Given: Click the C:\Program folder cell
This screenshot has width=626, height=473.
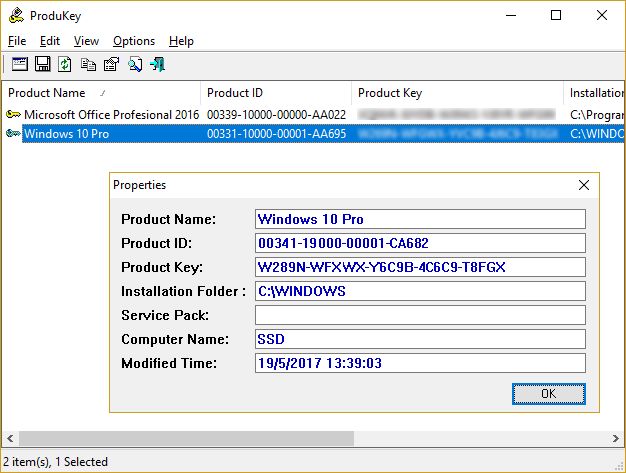Looking at the screenshot, I should [596, 115].
